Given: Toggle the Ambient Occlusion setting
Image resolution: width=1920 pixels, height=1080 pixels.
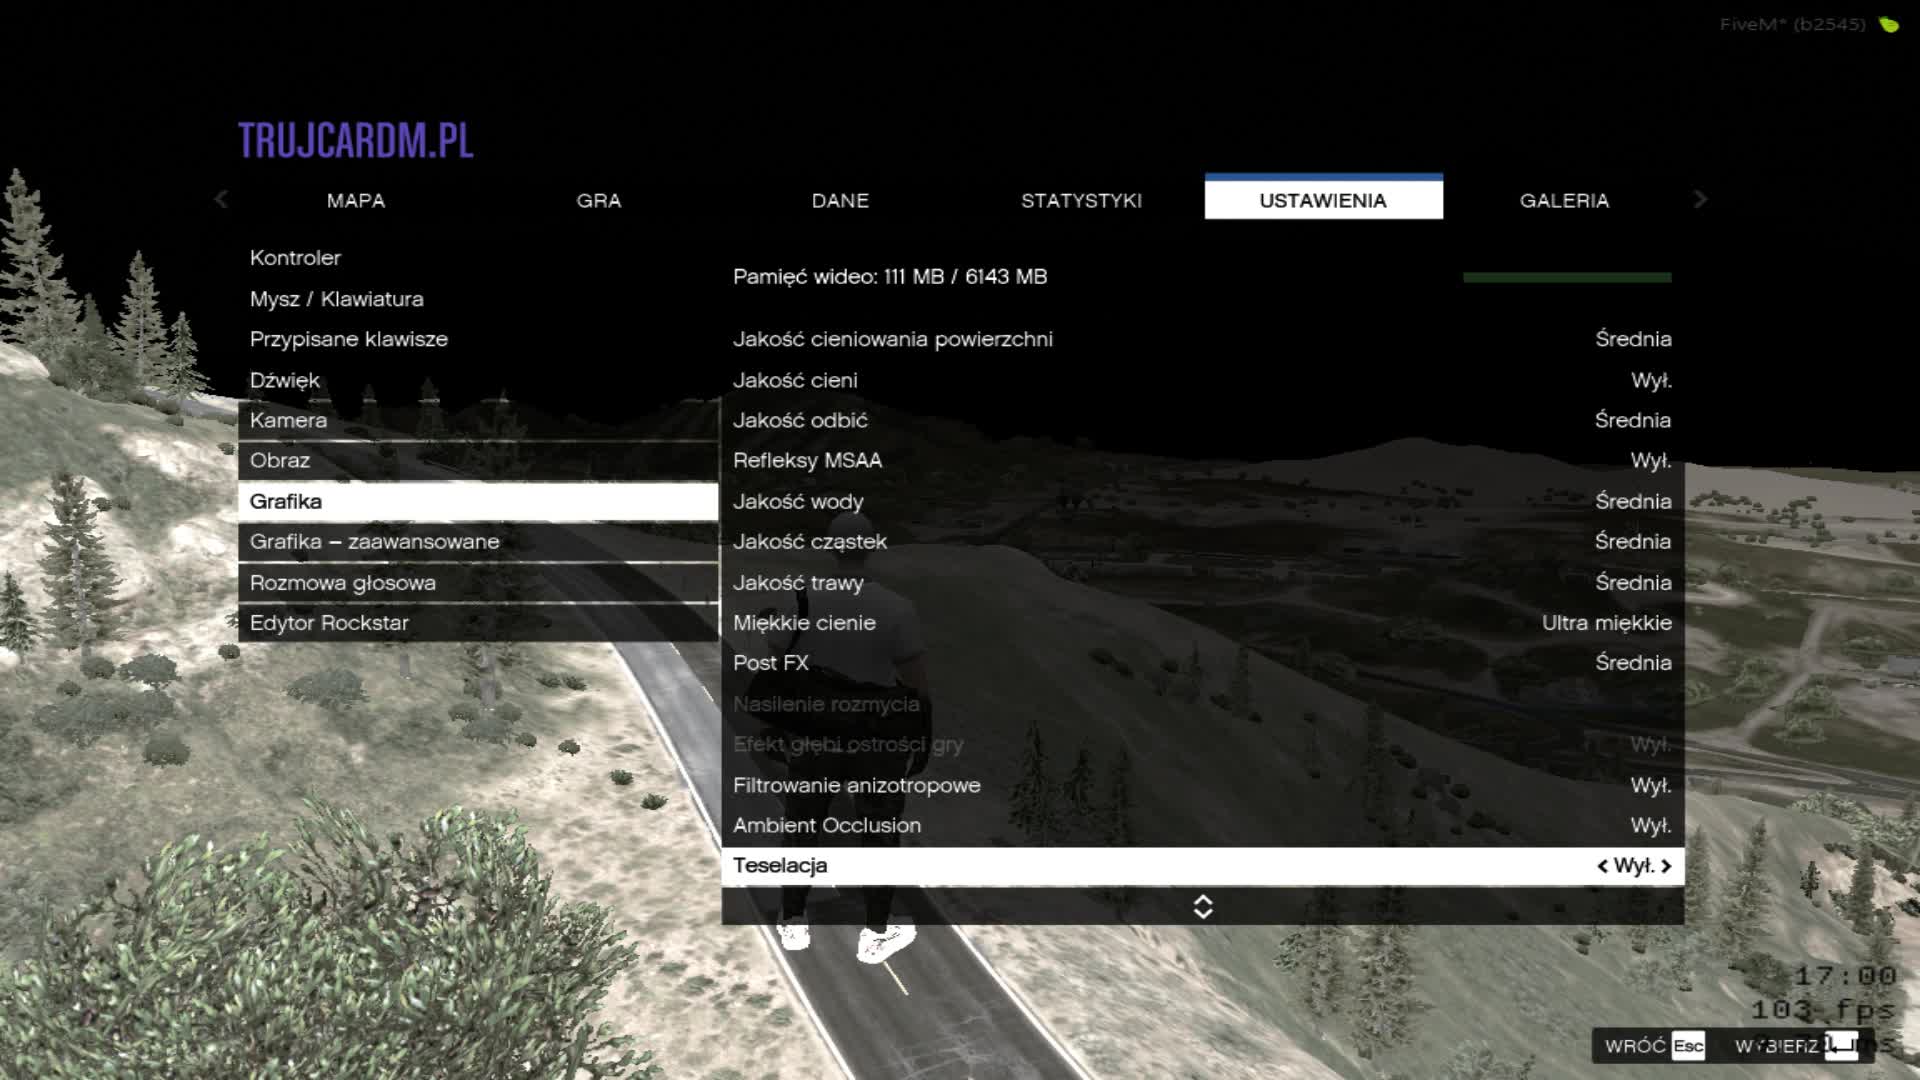Looking at the screenshot, I should (x=1650, y=826).
